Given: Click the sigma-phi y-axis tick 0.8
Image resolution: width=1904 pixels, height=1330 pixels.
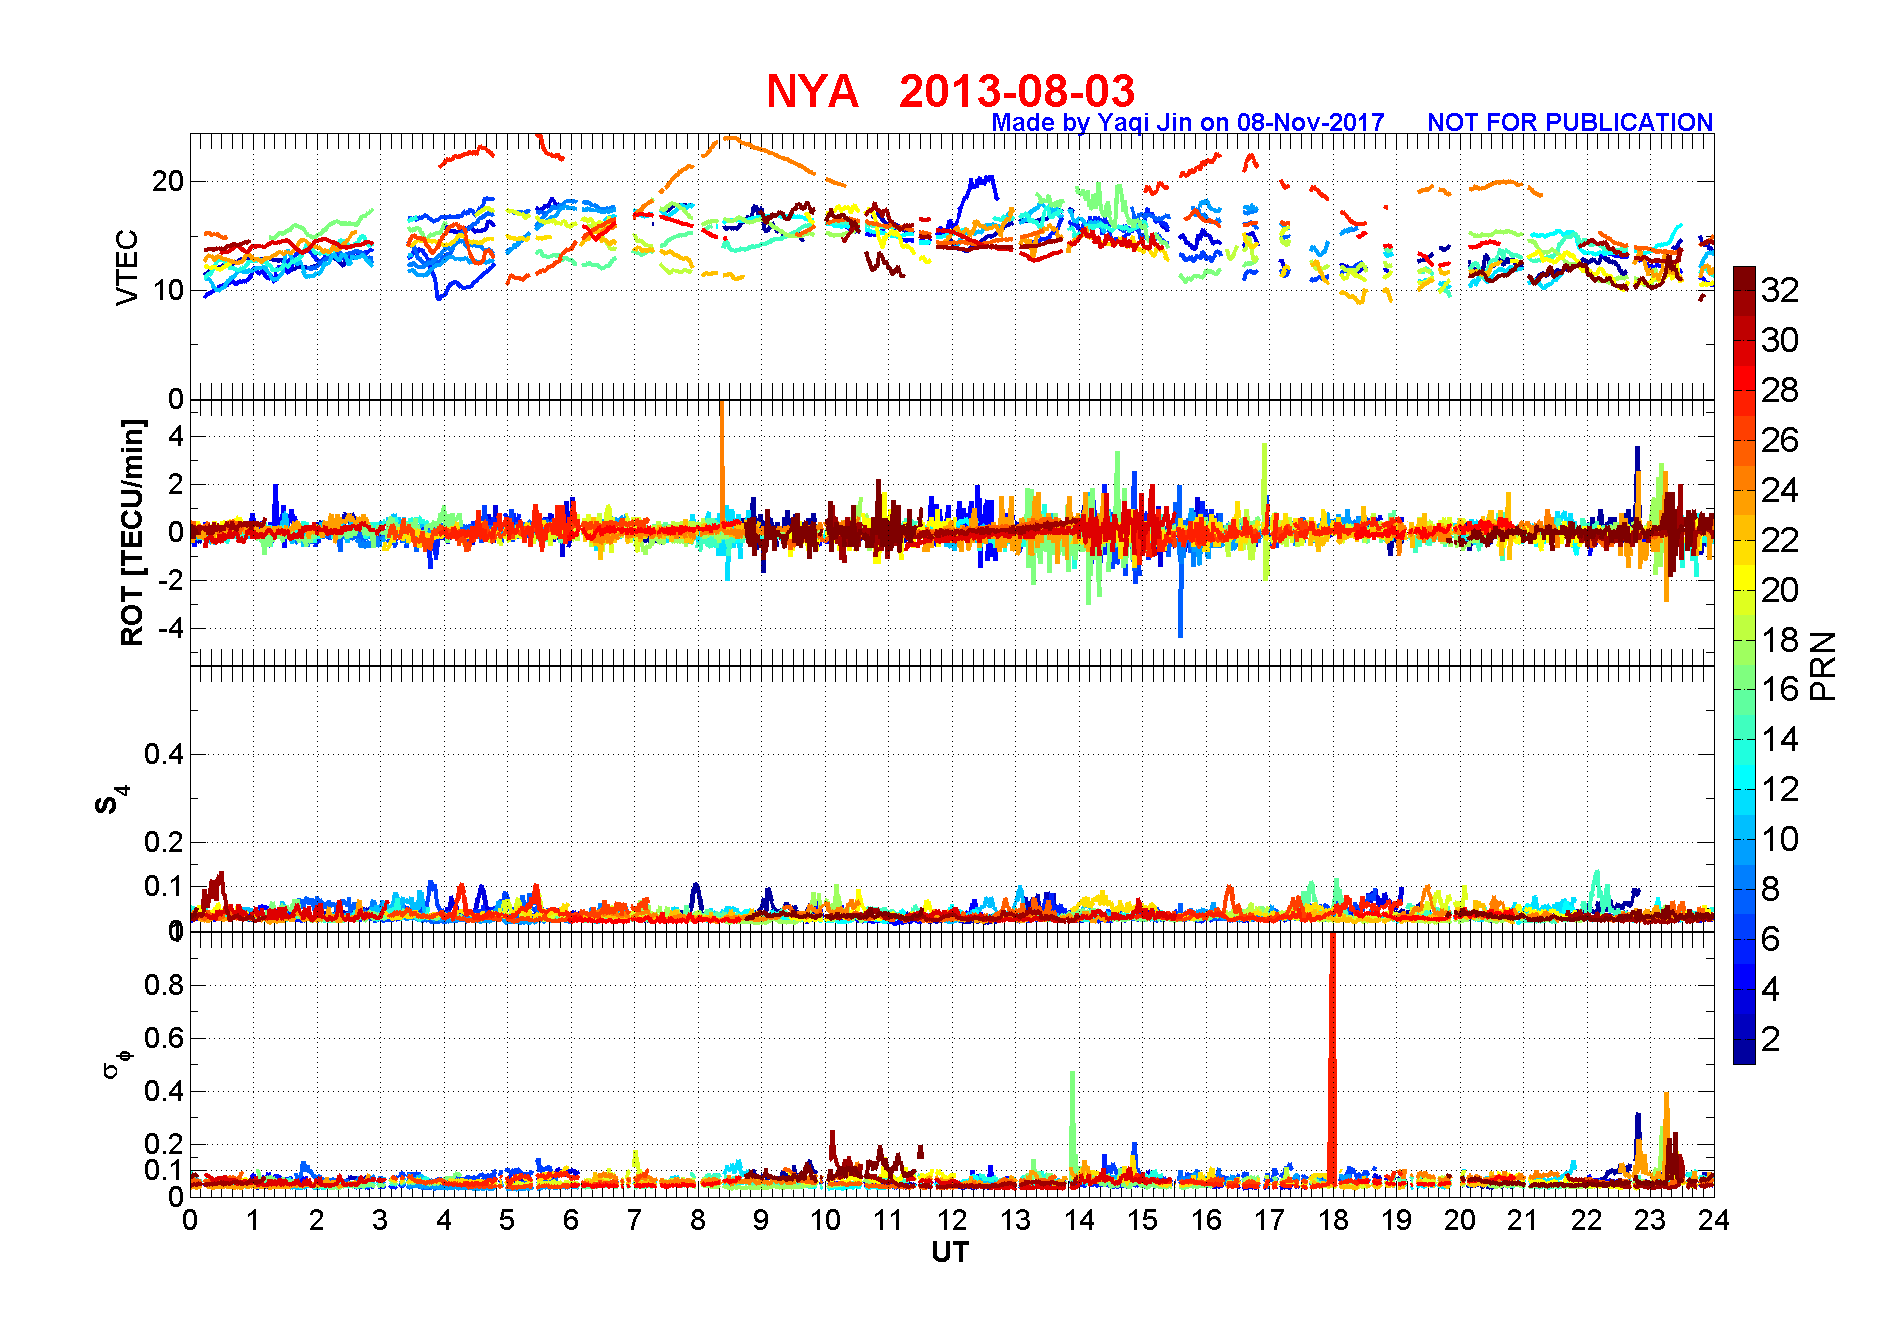Looking at the screenshot, I should [164, 985].
